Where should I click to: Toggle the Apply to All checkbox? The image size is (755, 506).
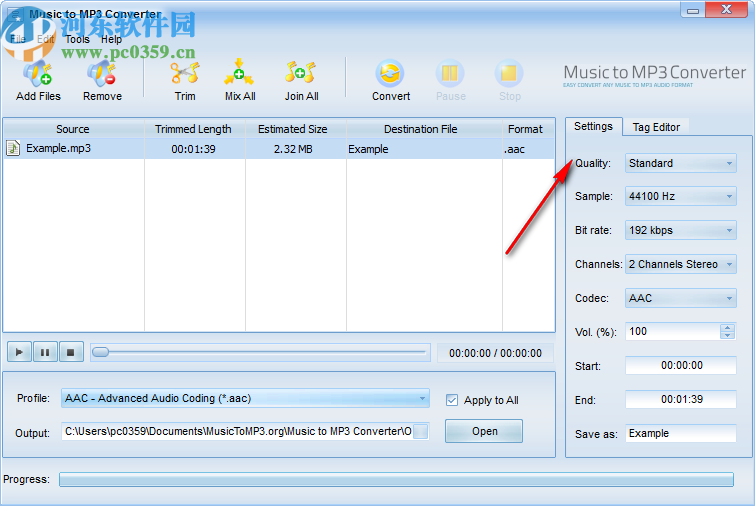(452, 400)
